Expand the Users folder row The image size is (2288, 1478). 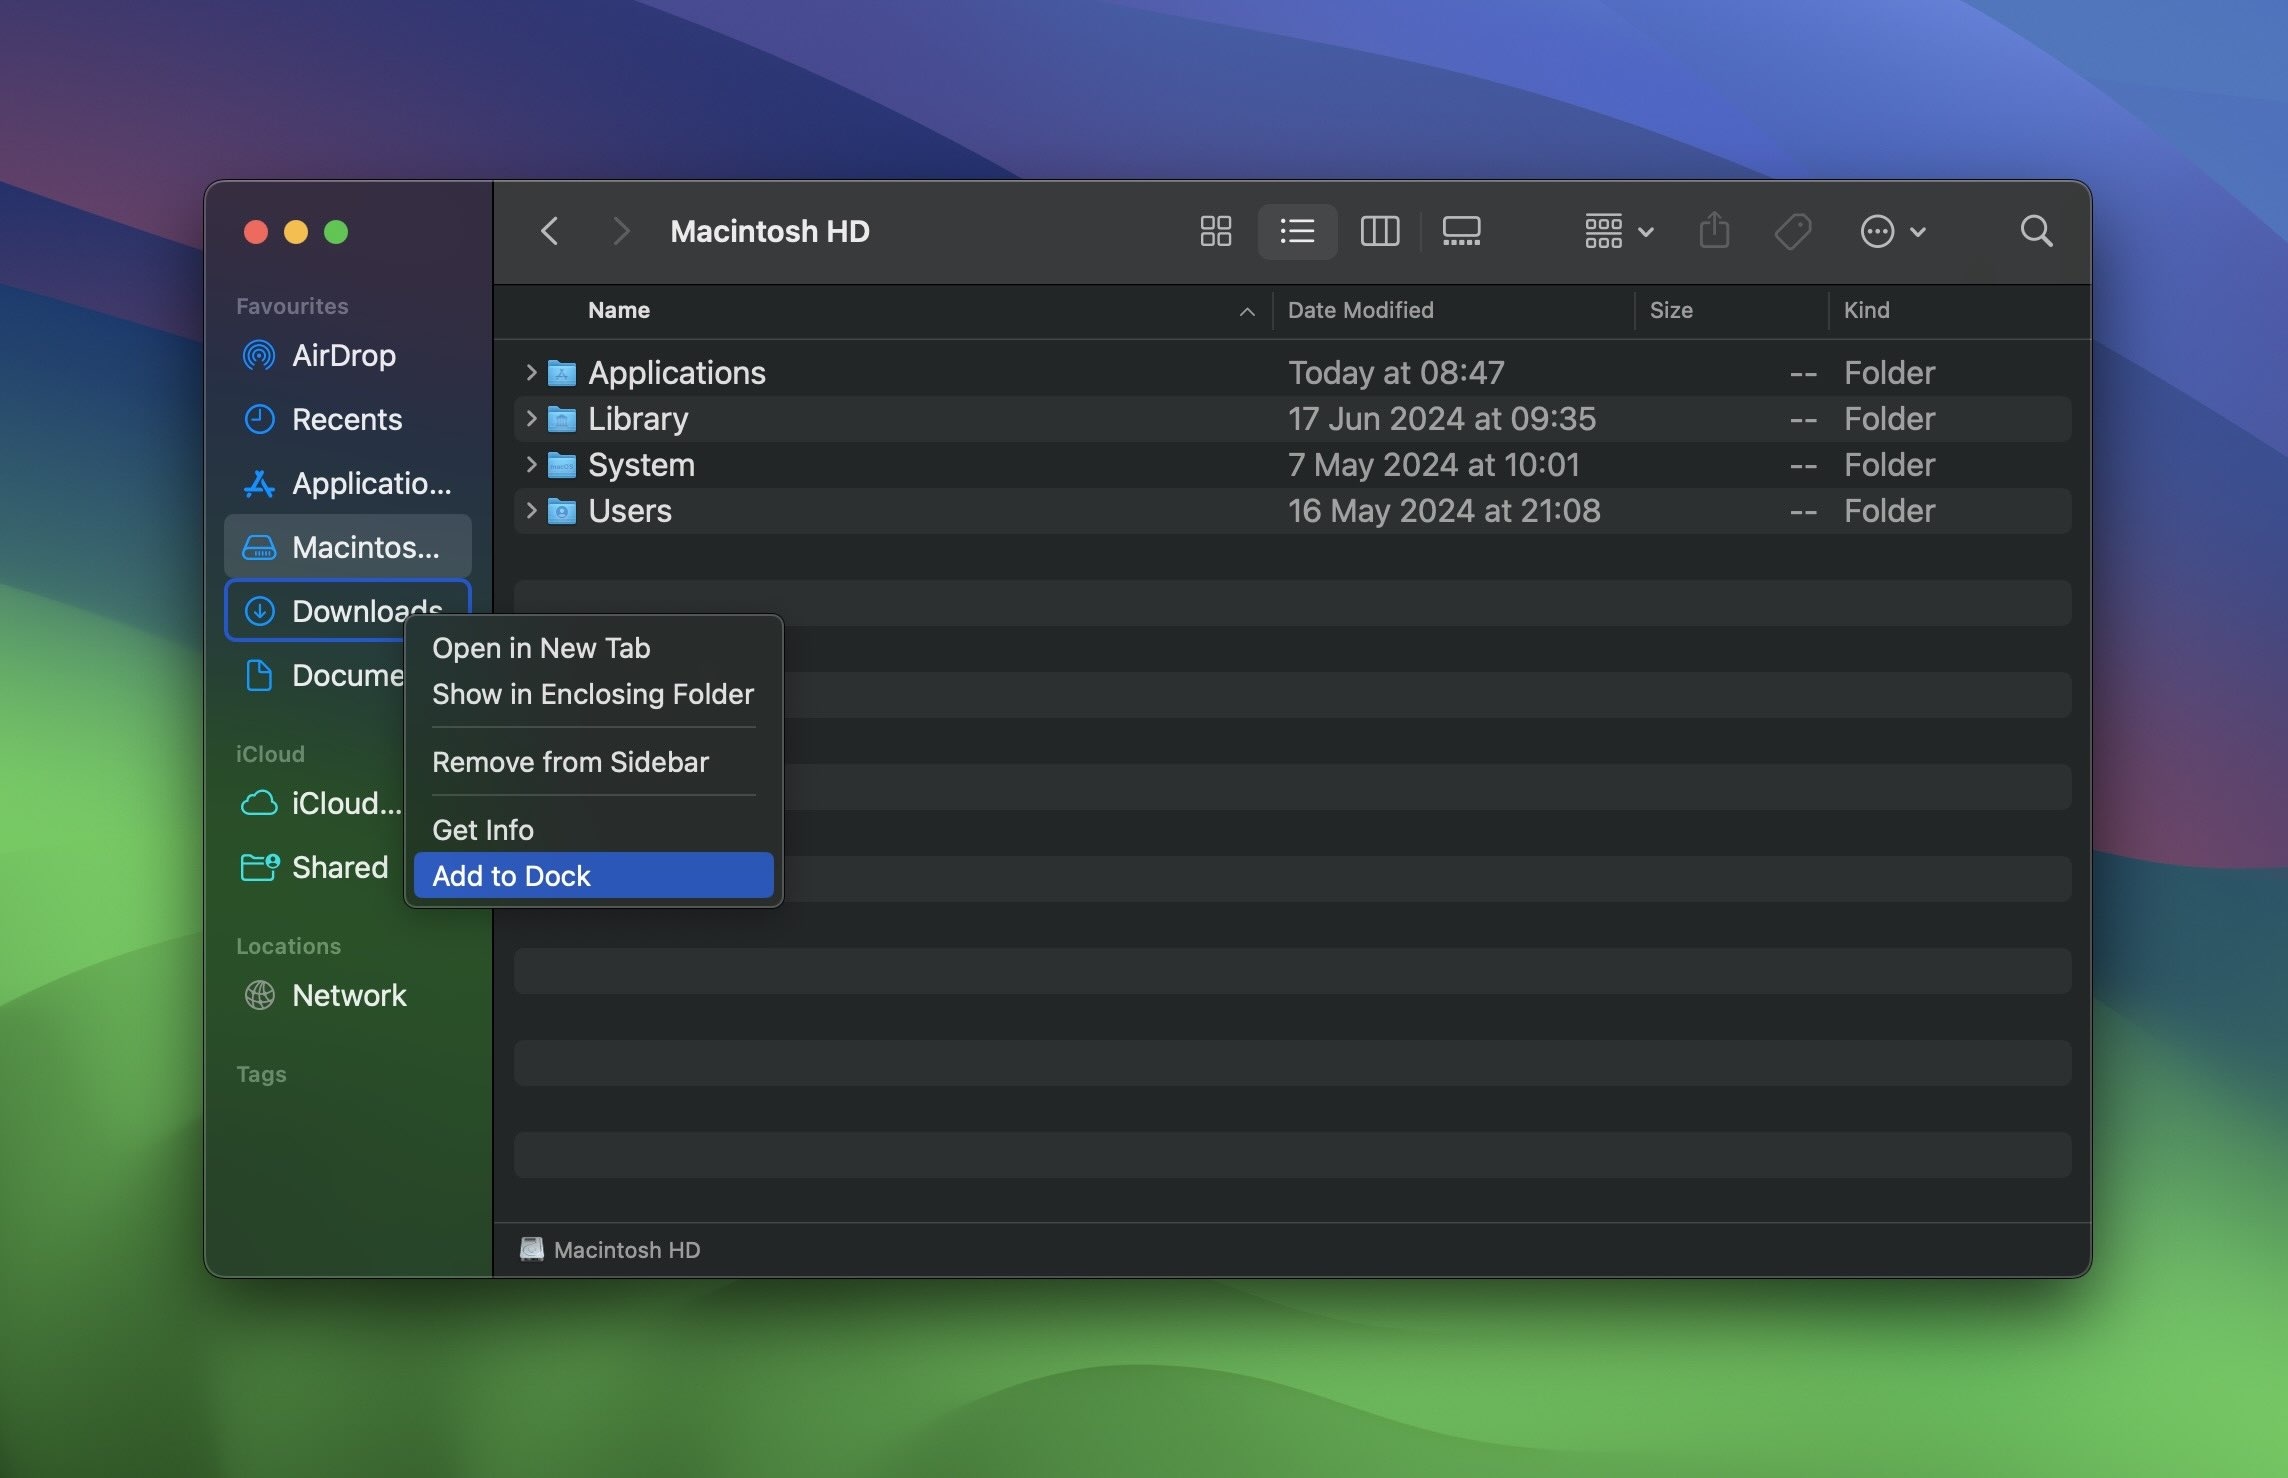point(531,510)
